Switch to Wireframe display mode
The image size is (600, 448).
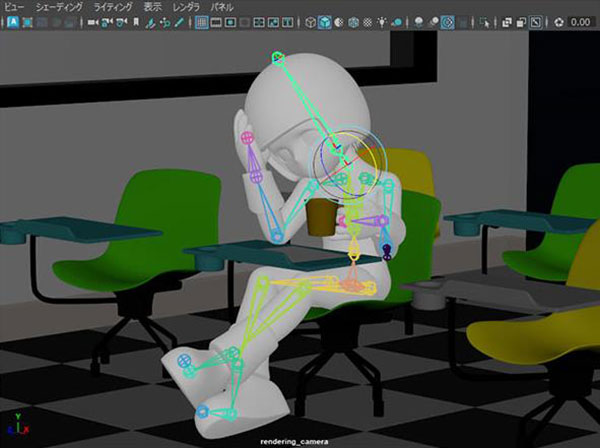(311, 21)
